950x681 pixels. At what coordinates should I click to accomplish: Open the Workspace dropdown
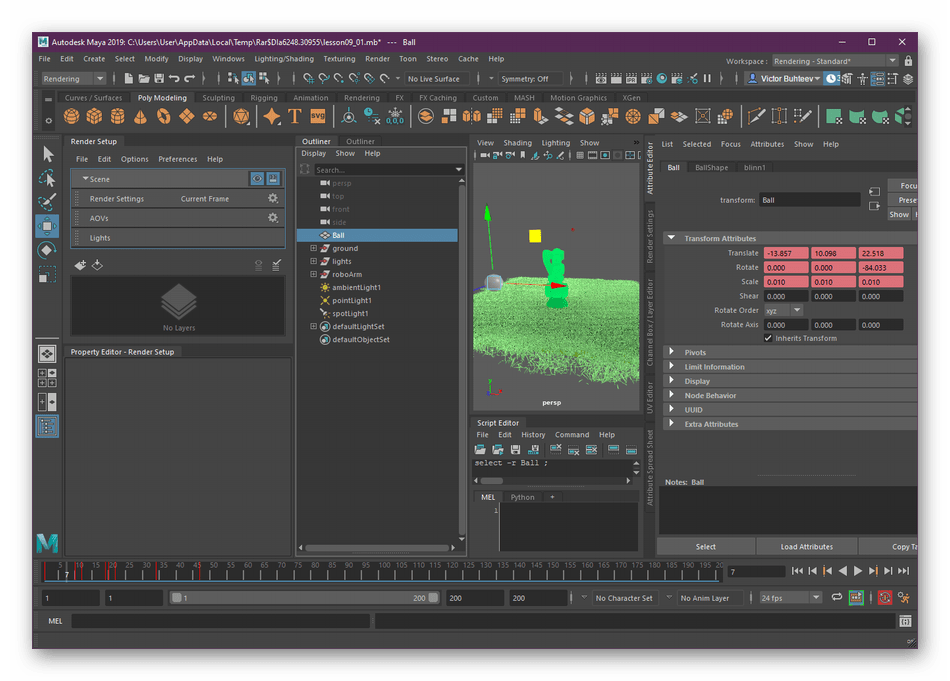834,61
